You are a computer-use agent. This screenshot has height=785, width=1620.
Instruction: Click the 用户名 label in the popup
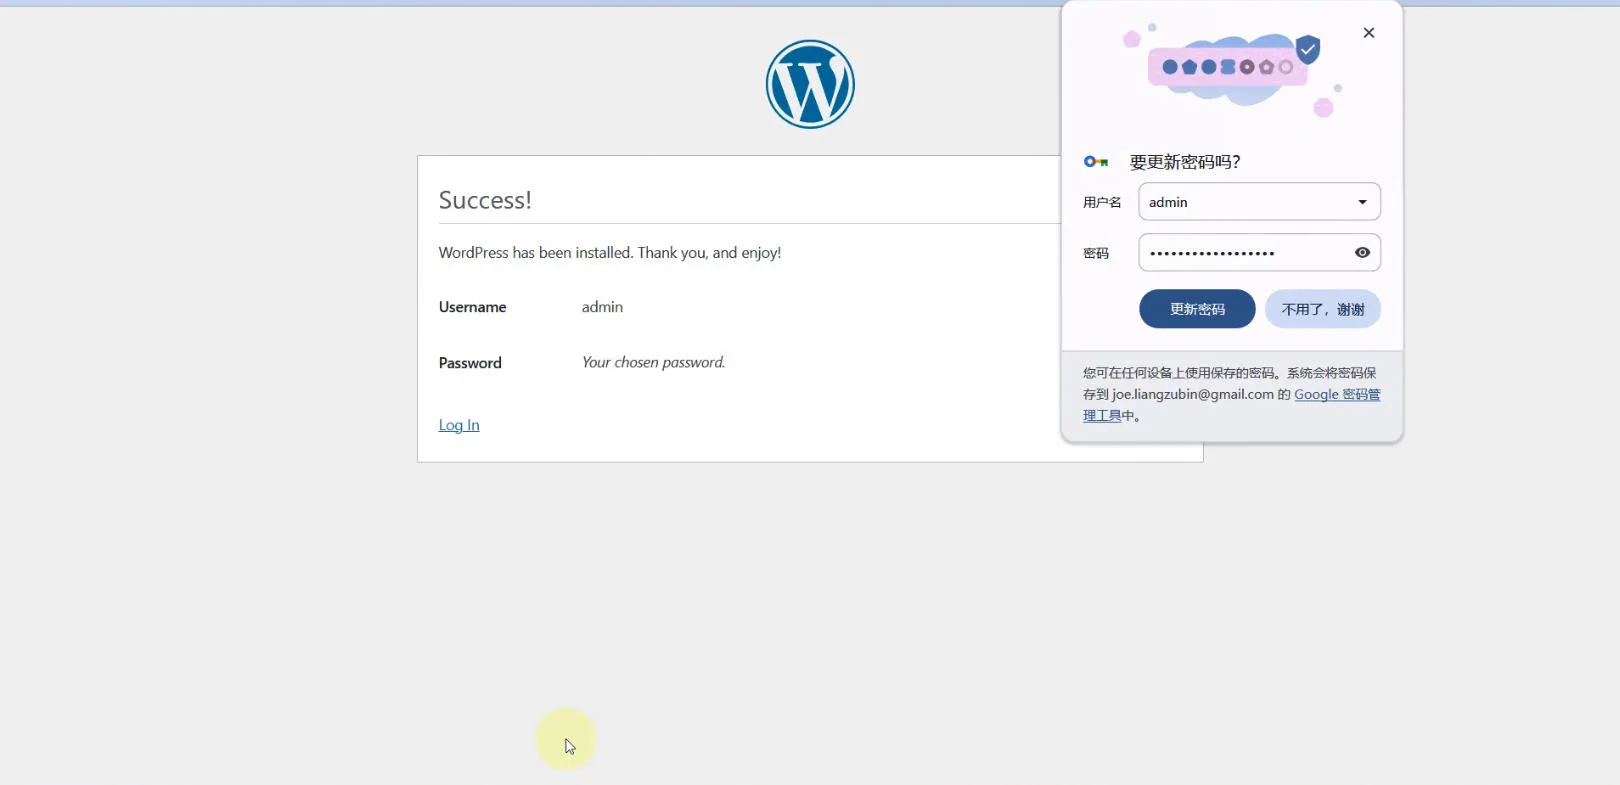coord(1102,202)
